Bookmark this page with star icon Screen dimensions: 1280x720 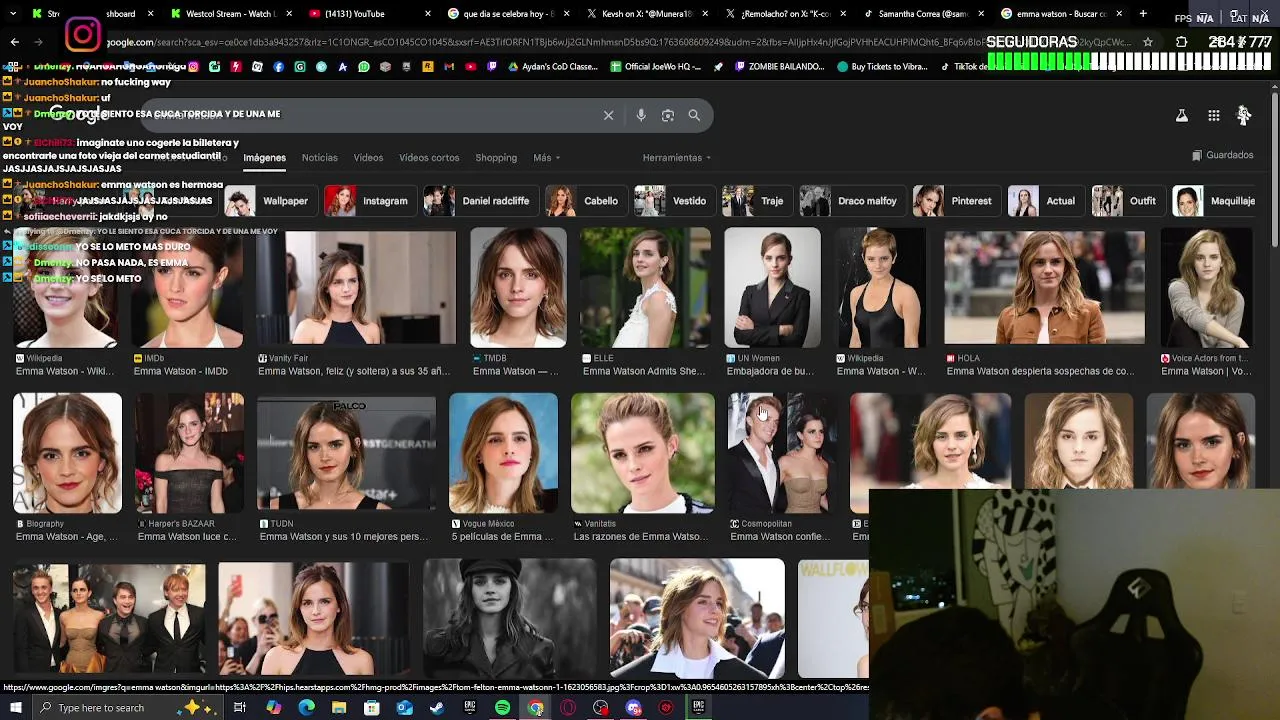click(x=1147, y=42)
